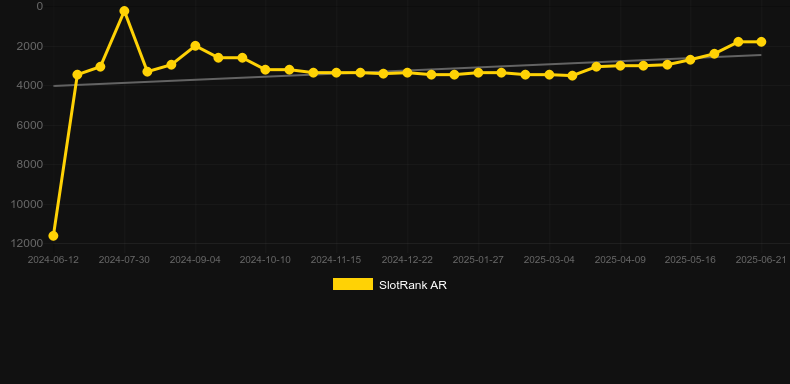Select the data point above 2024-11-15
Screen dimensions: 790x384
coord(337,73)
